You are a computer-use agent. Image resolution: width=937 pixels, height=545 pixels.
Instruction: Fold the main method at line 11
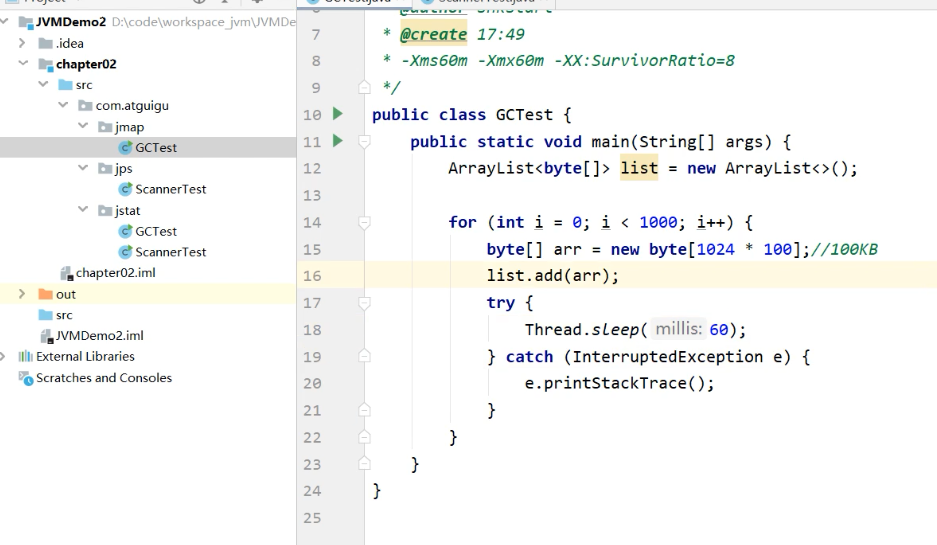point(364,141)
